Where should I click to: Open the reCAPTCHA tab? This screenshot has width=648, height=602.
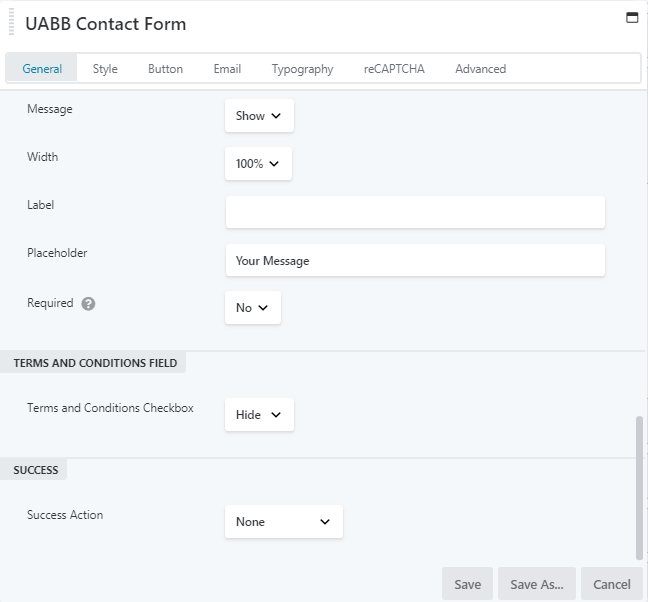[x=394, y=69]
